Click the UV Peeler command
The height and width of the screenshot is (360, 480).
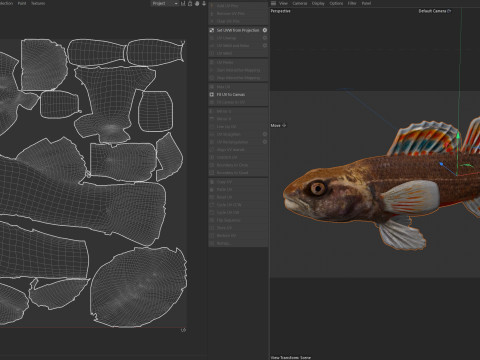point(238,62)
